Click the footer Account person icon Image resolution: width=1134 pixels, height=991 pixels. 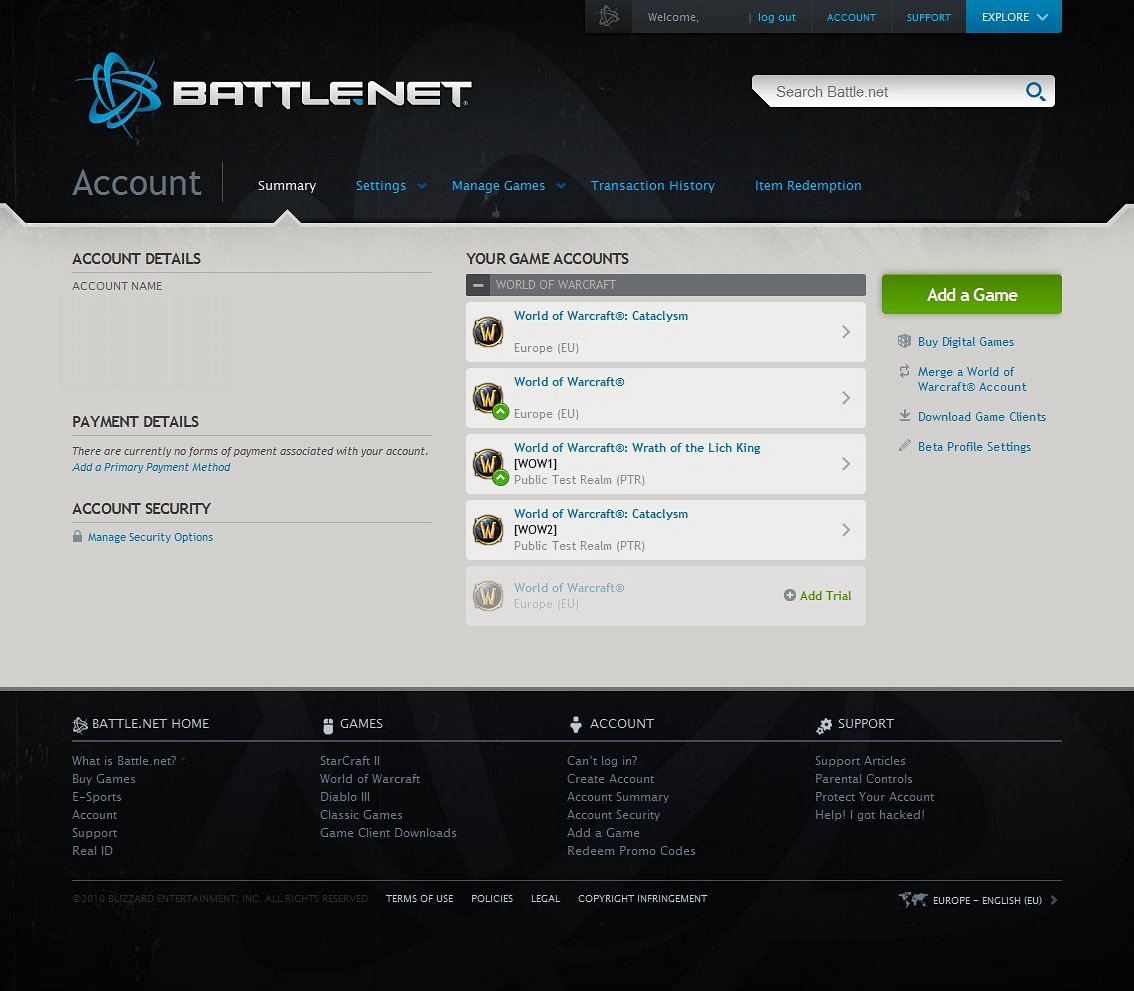click(576, 724)
